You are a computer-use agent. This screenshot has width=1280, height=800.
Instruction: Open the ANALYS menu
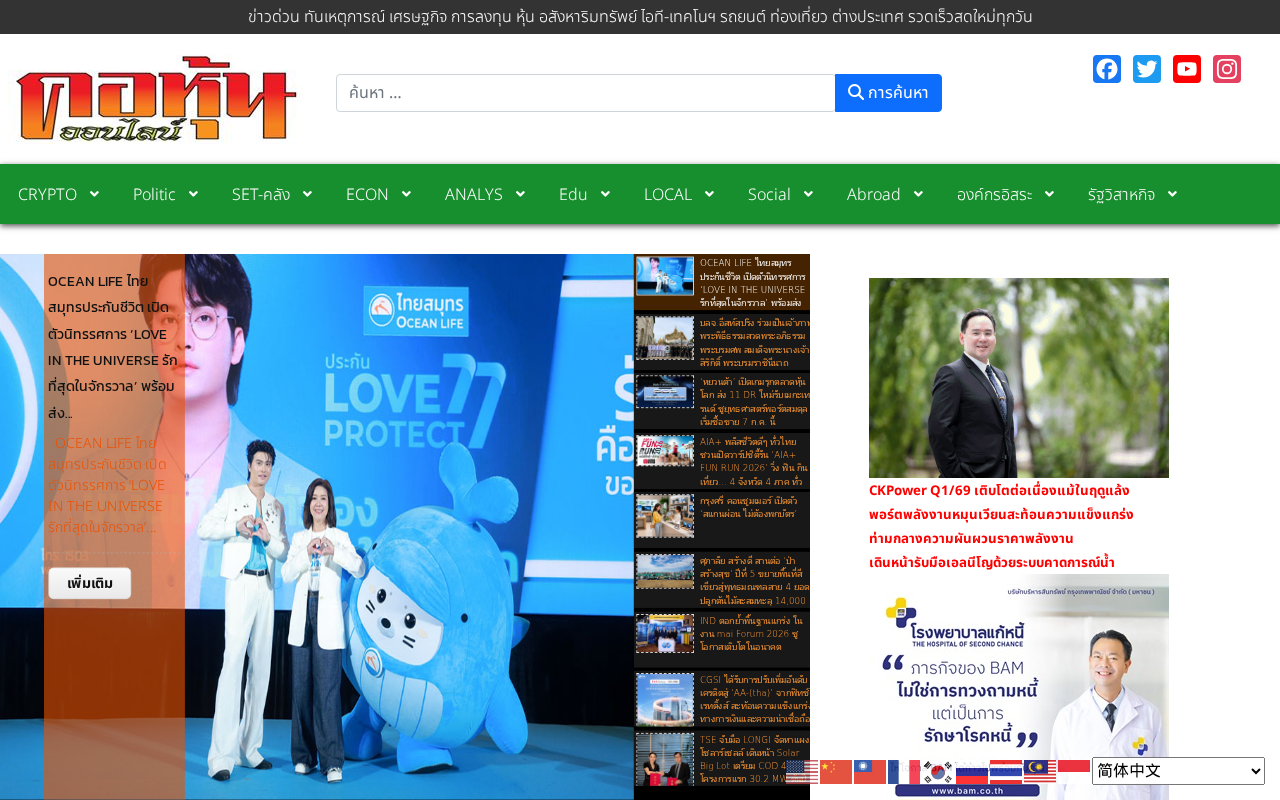click(x=484, y=194)
